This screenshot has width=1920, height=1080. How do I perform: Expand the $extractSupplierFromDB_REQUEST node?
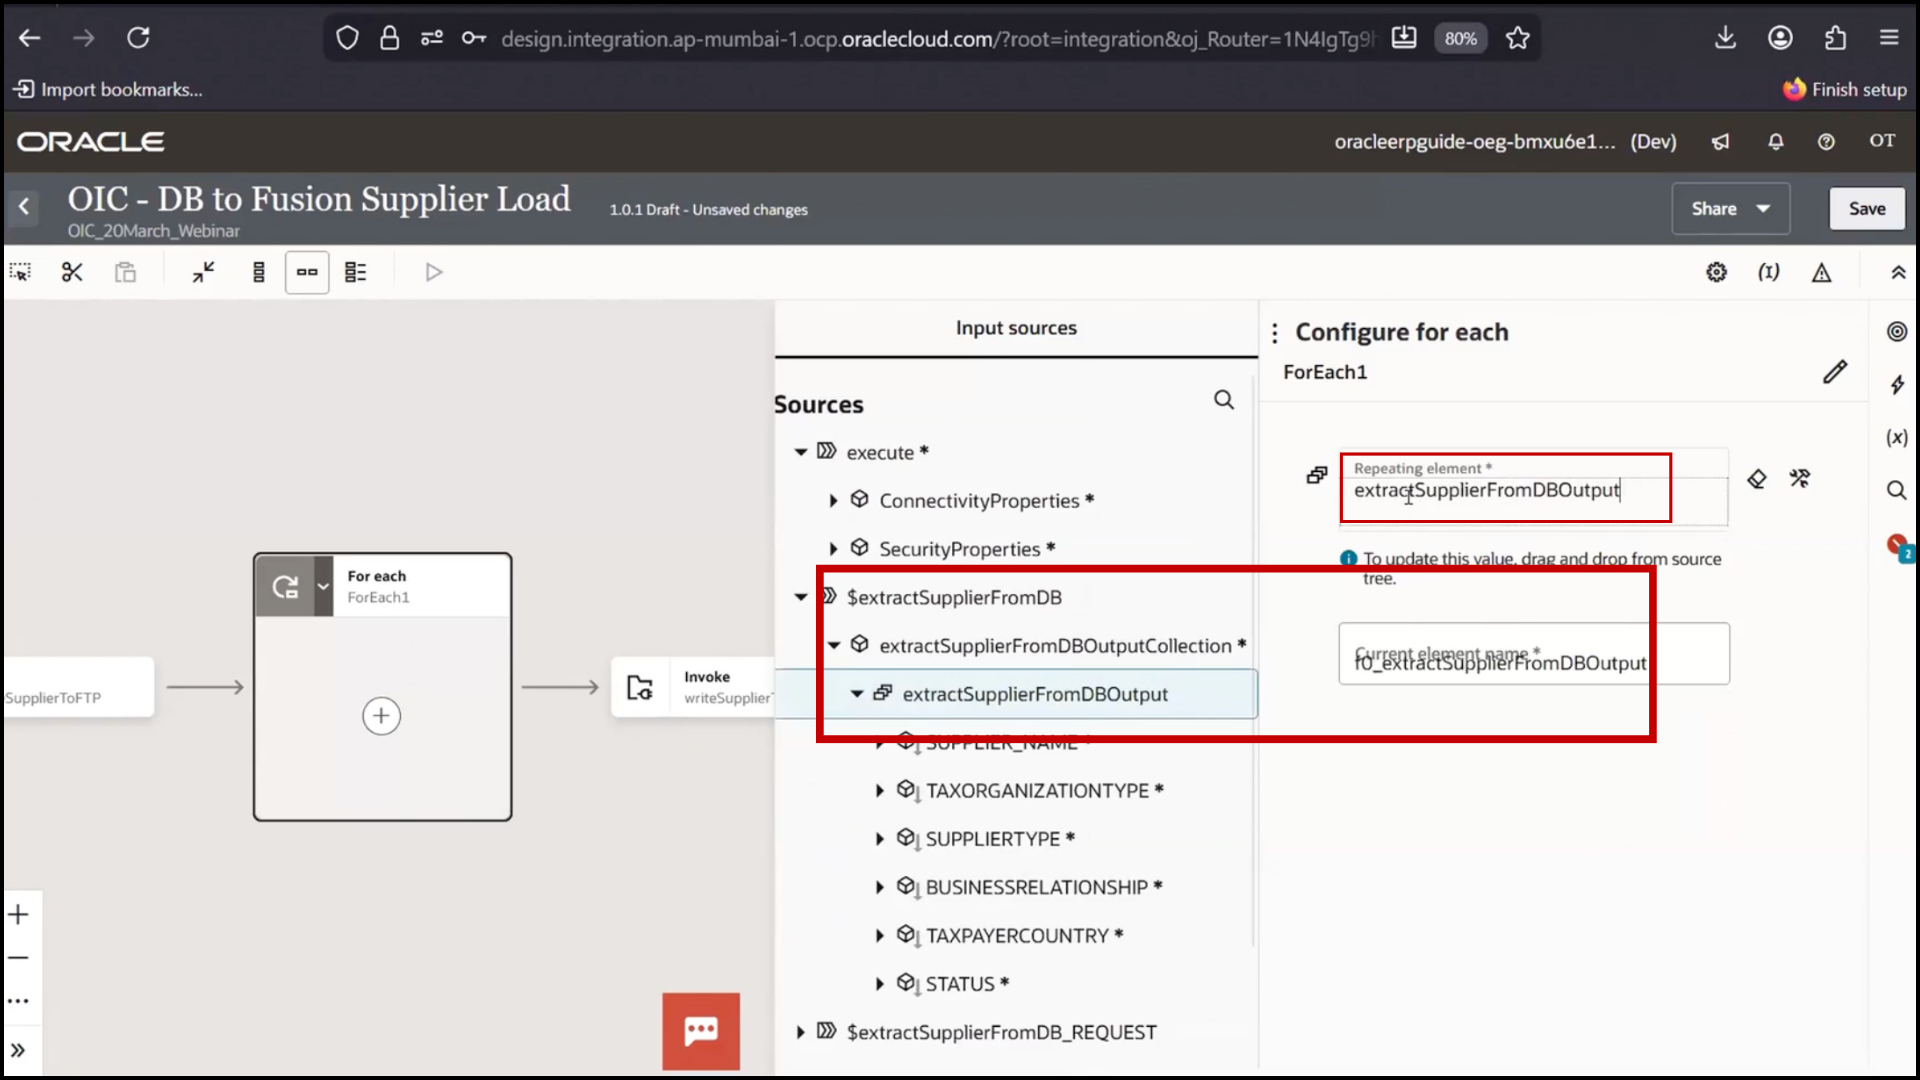pos(801,1033)
